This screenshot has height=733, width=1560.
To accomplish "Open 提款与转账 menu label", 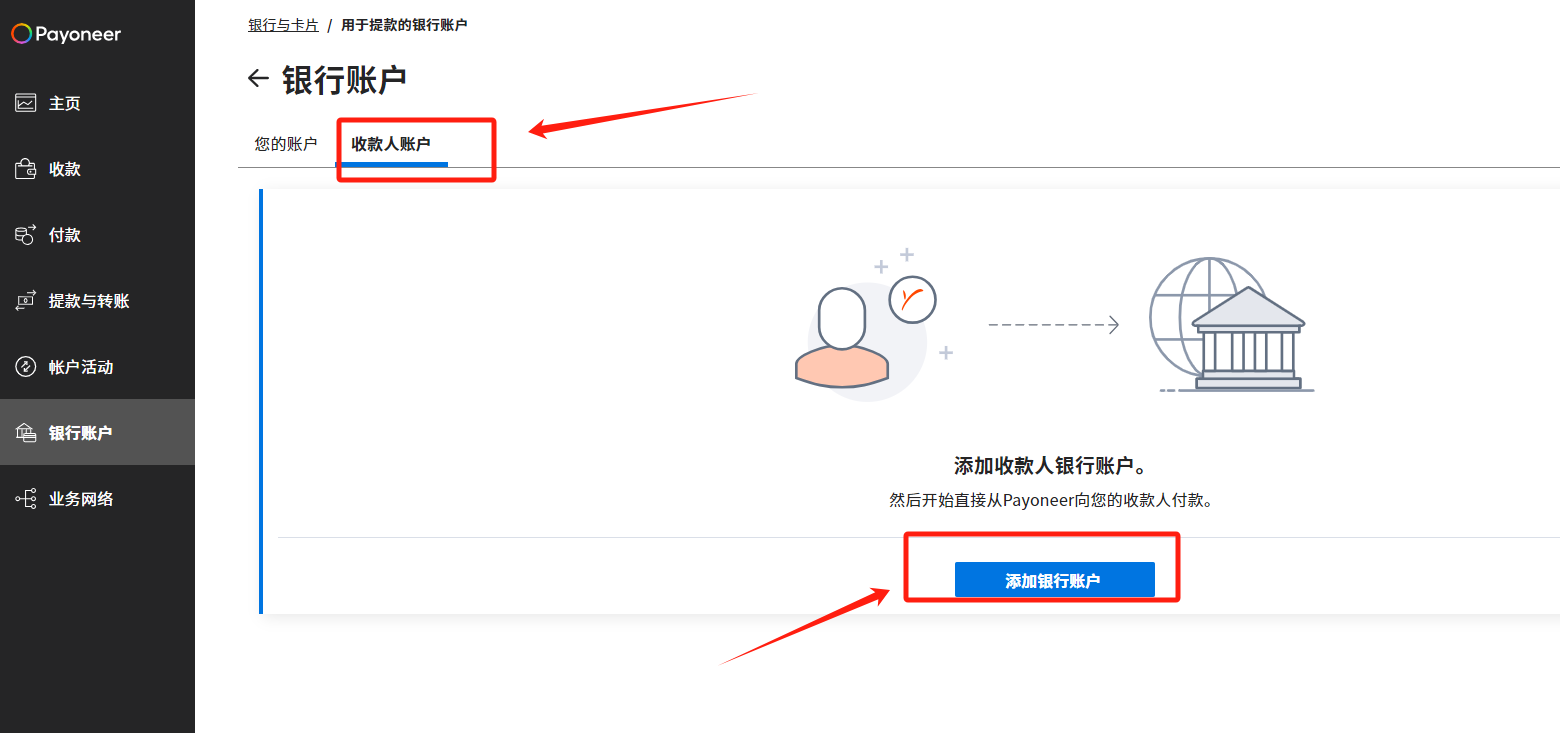I will pyautogui.click(x=89, y=301).
